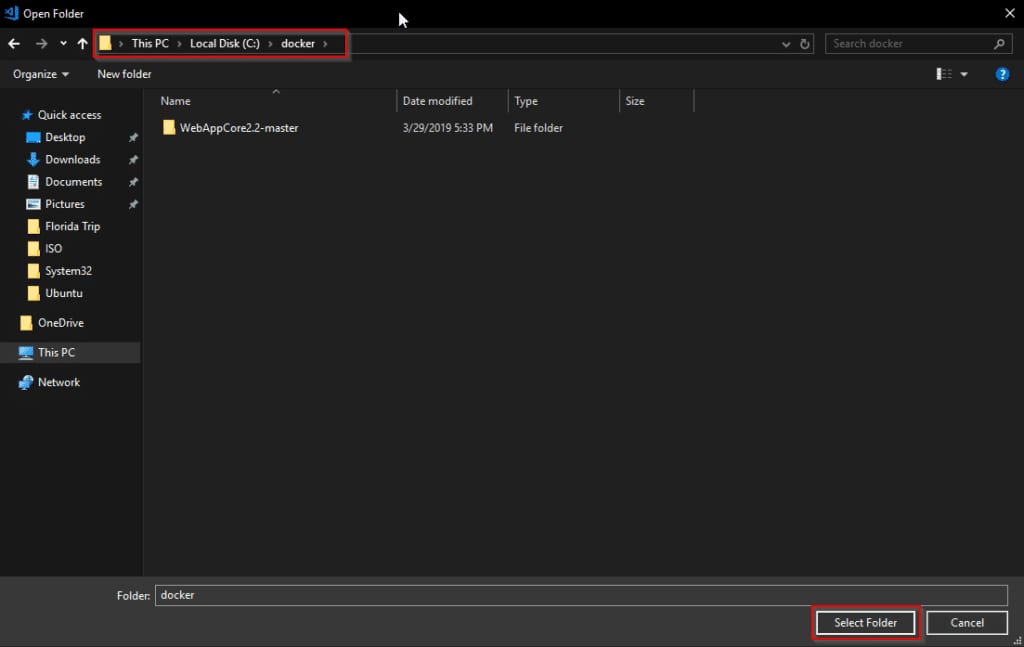This screenshot has height=647, width=1024.
Task: Sort by Size column header
Action: coord(635,101)
